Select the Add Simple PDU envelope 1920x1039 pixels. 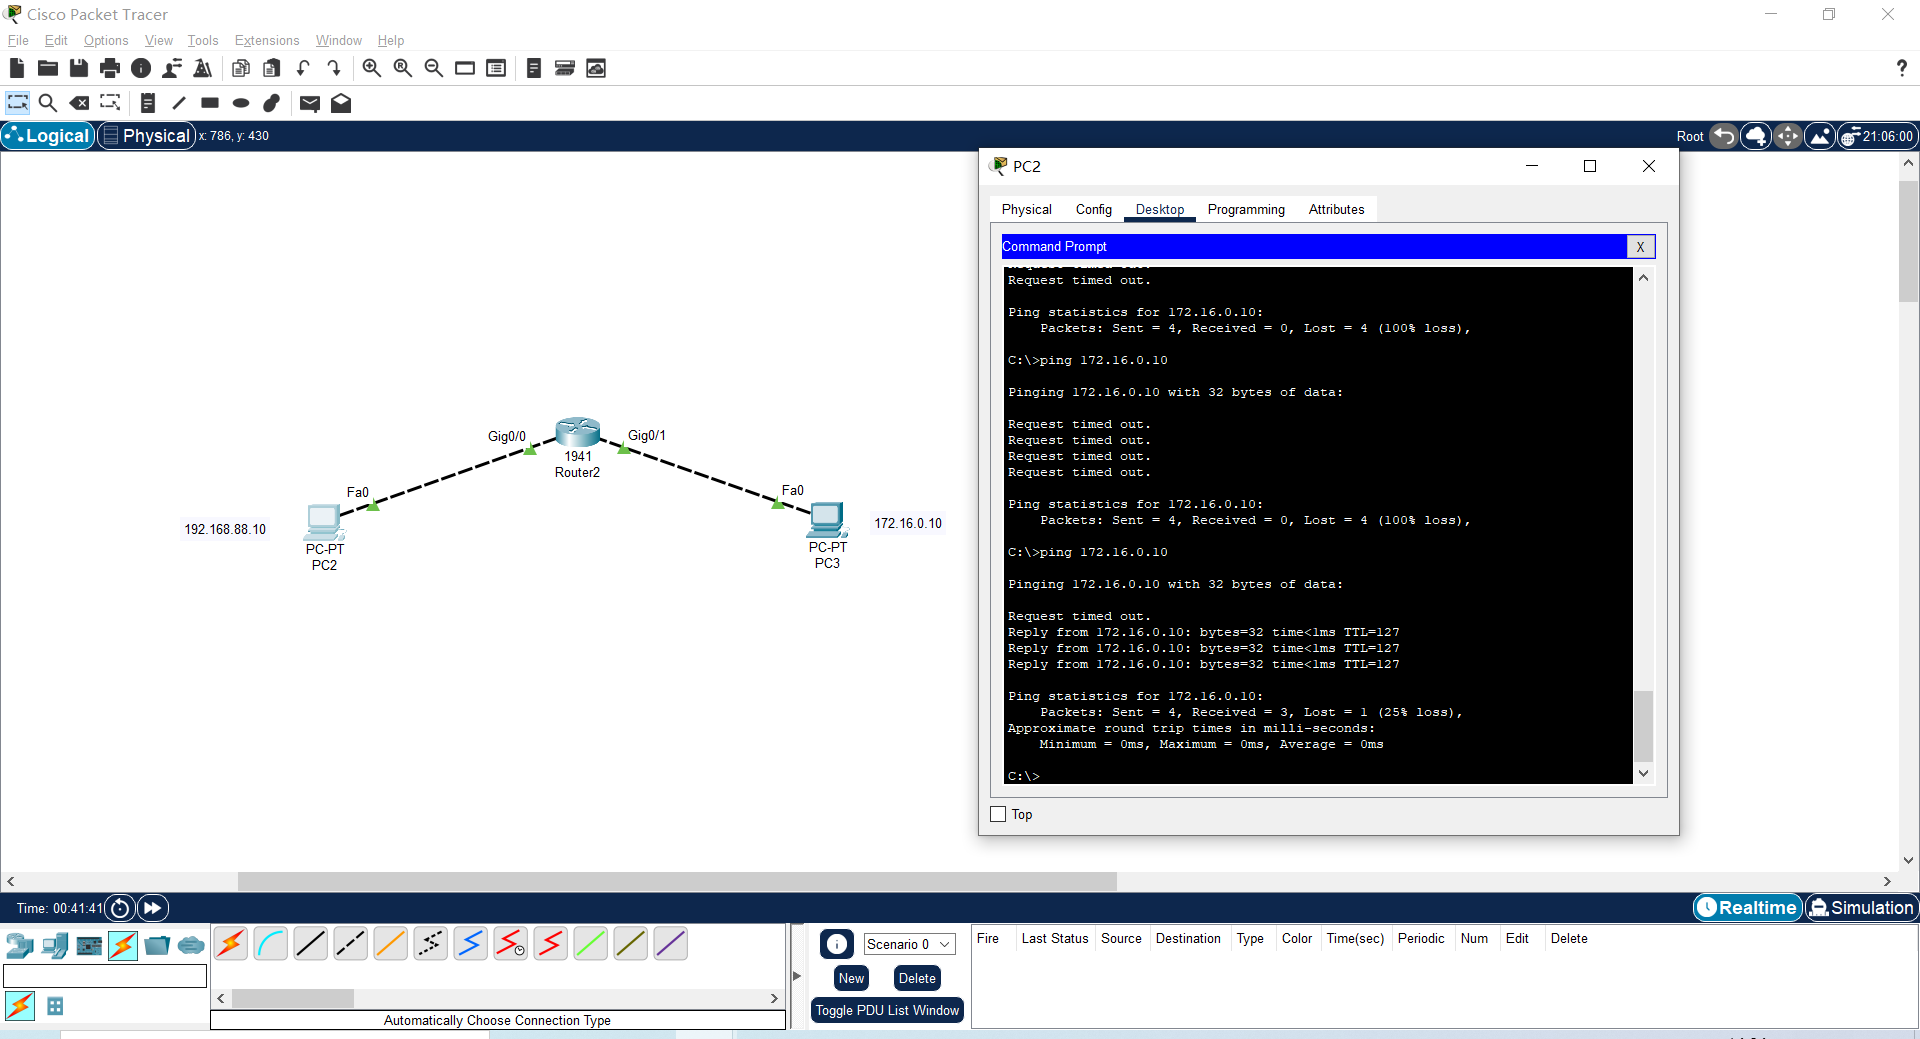coord(310,103)
